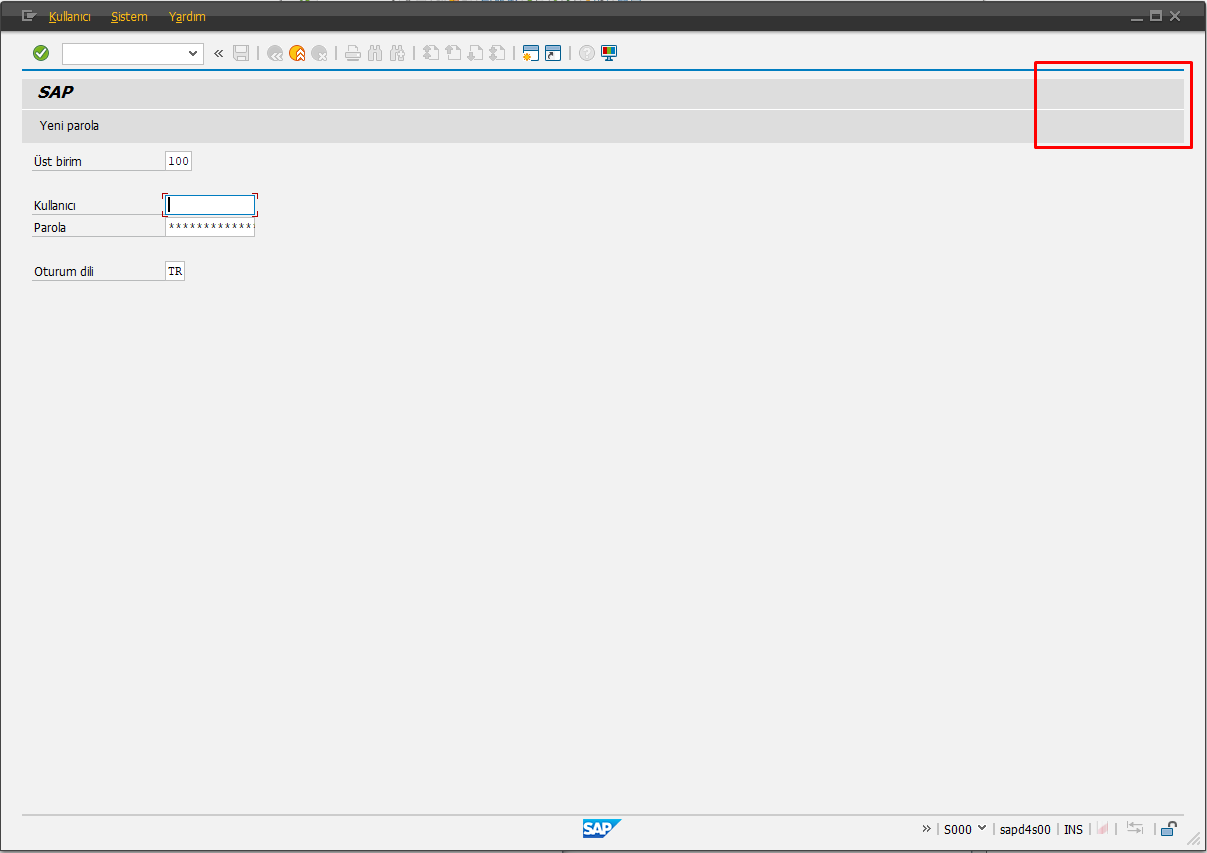Open the Yardım menu
This screenshot has height=853, width=1207.
pyautogui.click(x=187, y=17)
